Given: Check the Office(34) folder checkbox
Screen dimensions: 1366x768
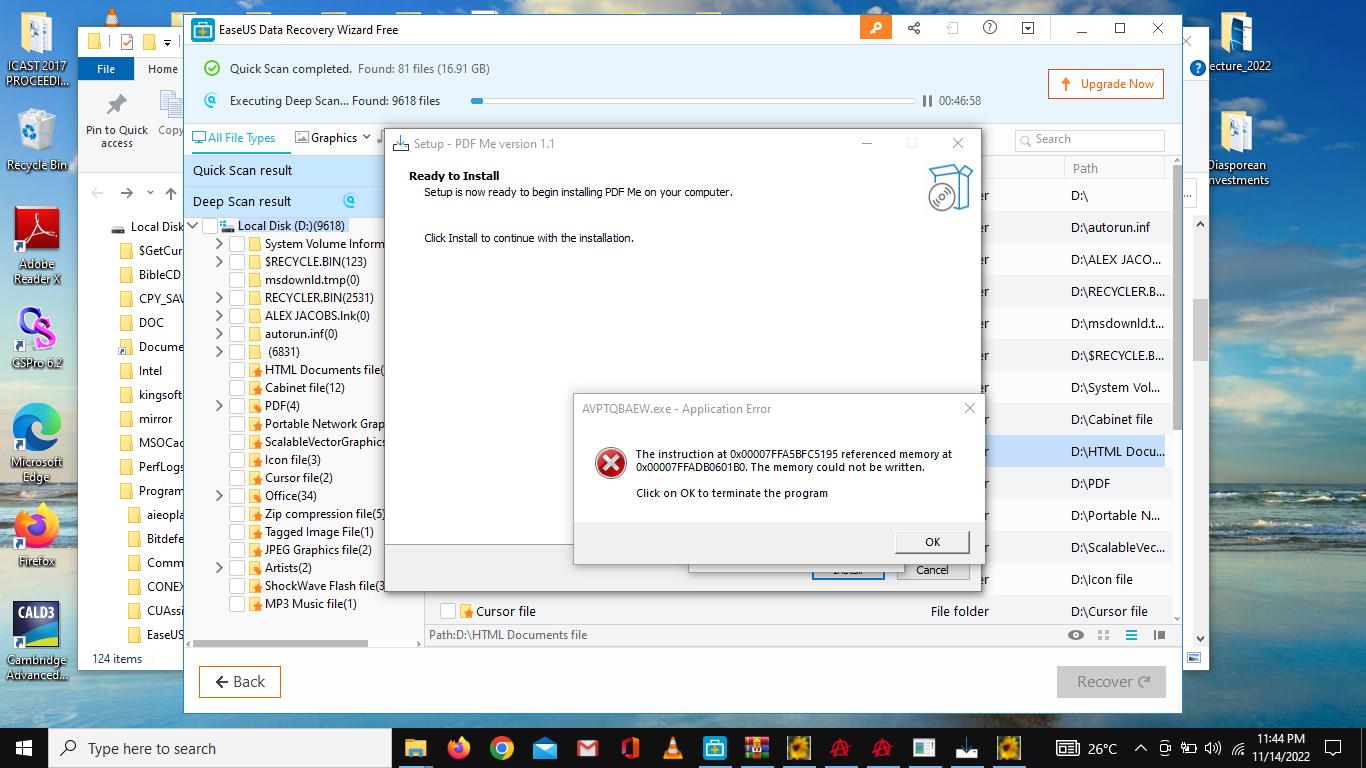Looking at the screenshot, I should (x=237, y=496).
